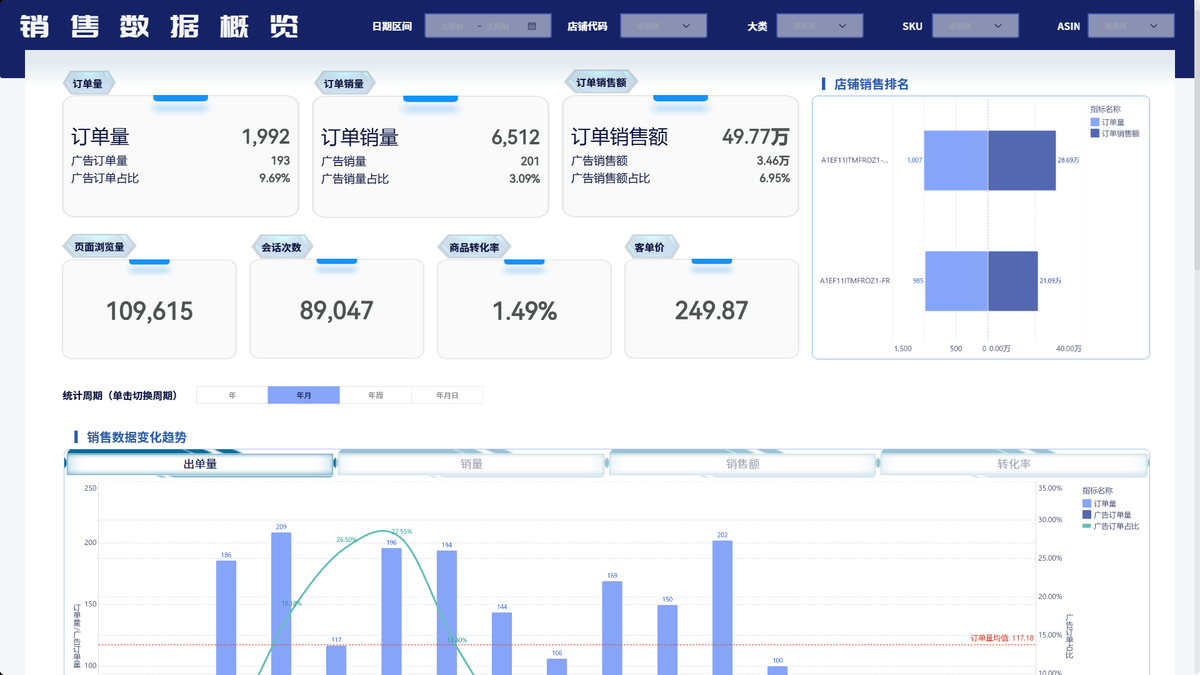The width and height of the screenshot is (1200, 675).
Task: Select the 年周 period option
Action: point(375,395)
